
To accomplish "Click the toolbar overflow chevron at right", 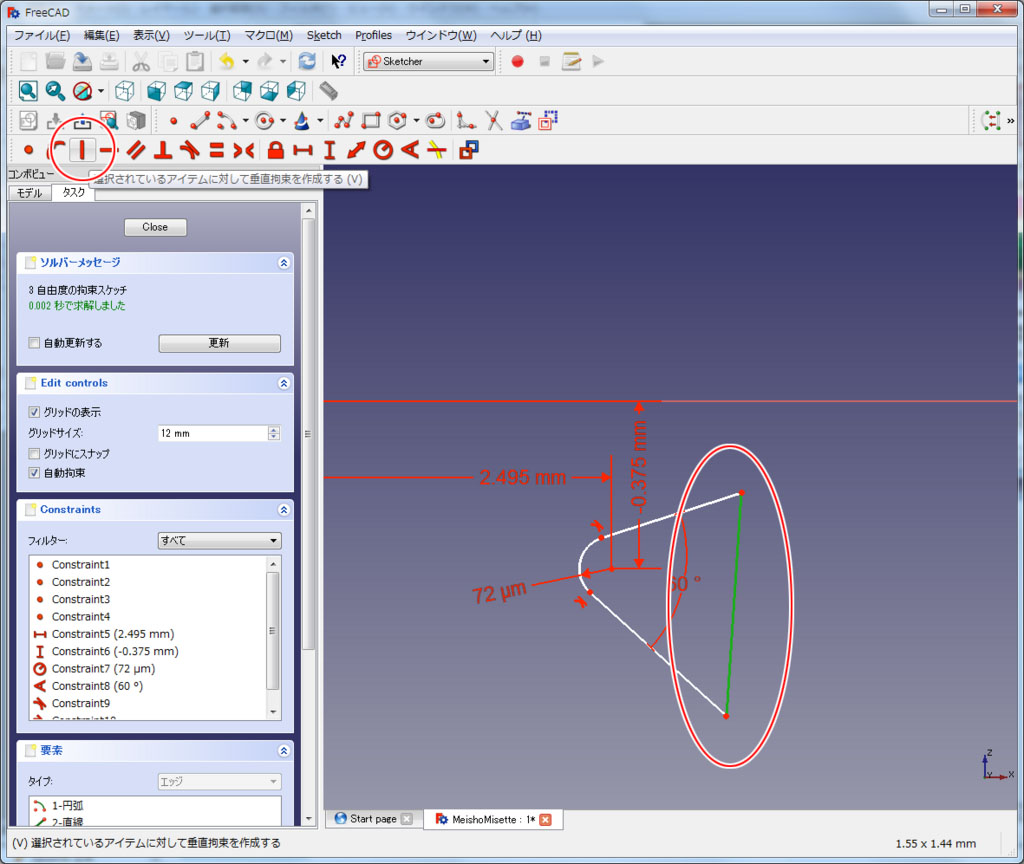I will coord(1010,121).
